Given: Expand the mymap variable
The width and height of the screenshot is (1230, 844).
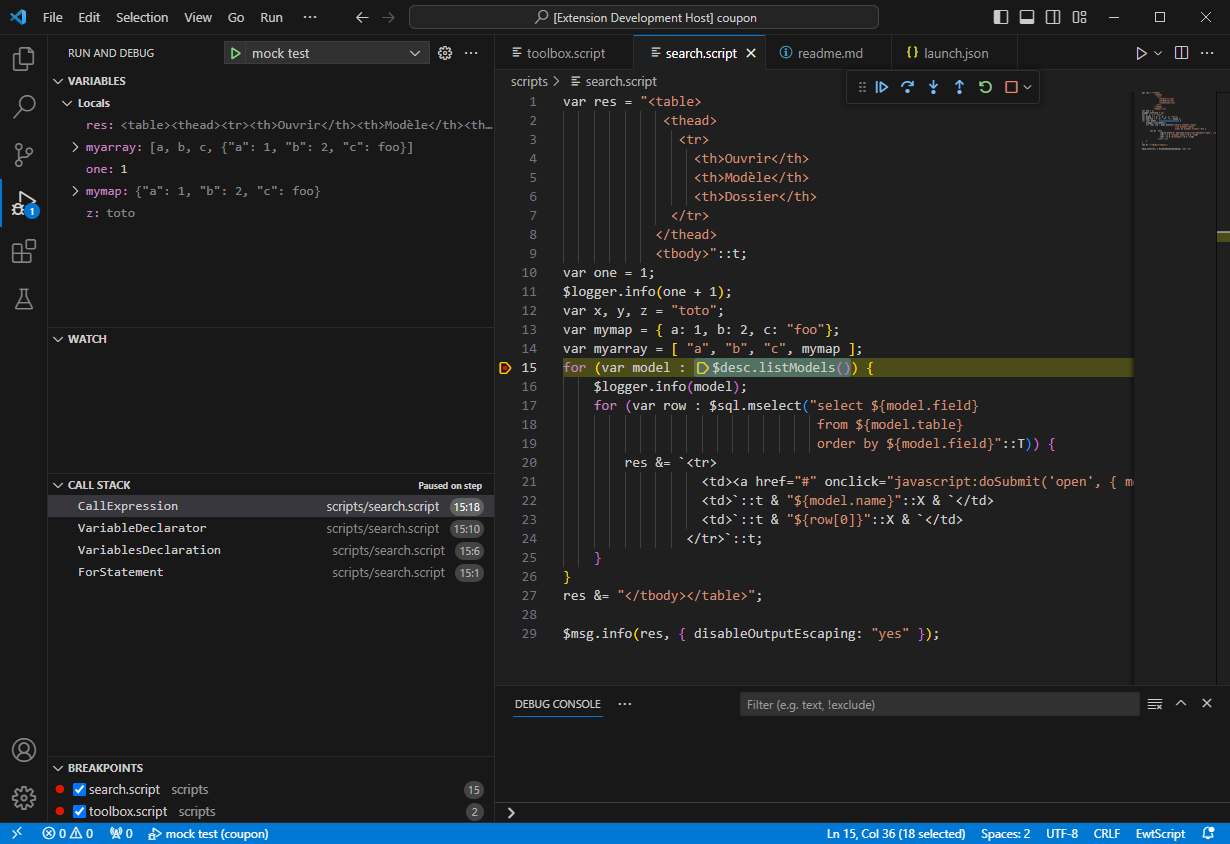Looking at the screenshot, I should coord(76,191).
